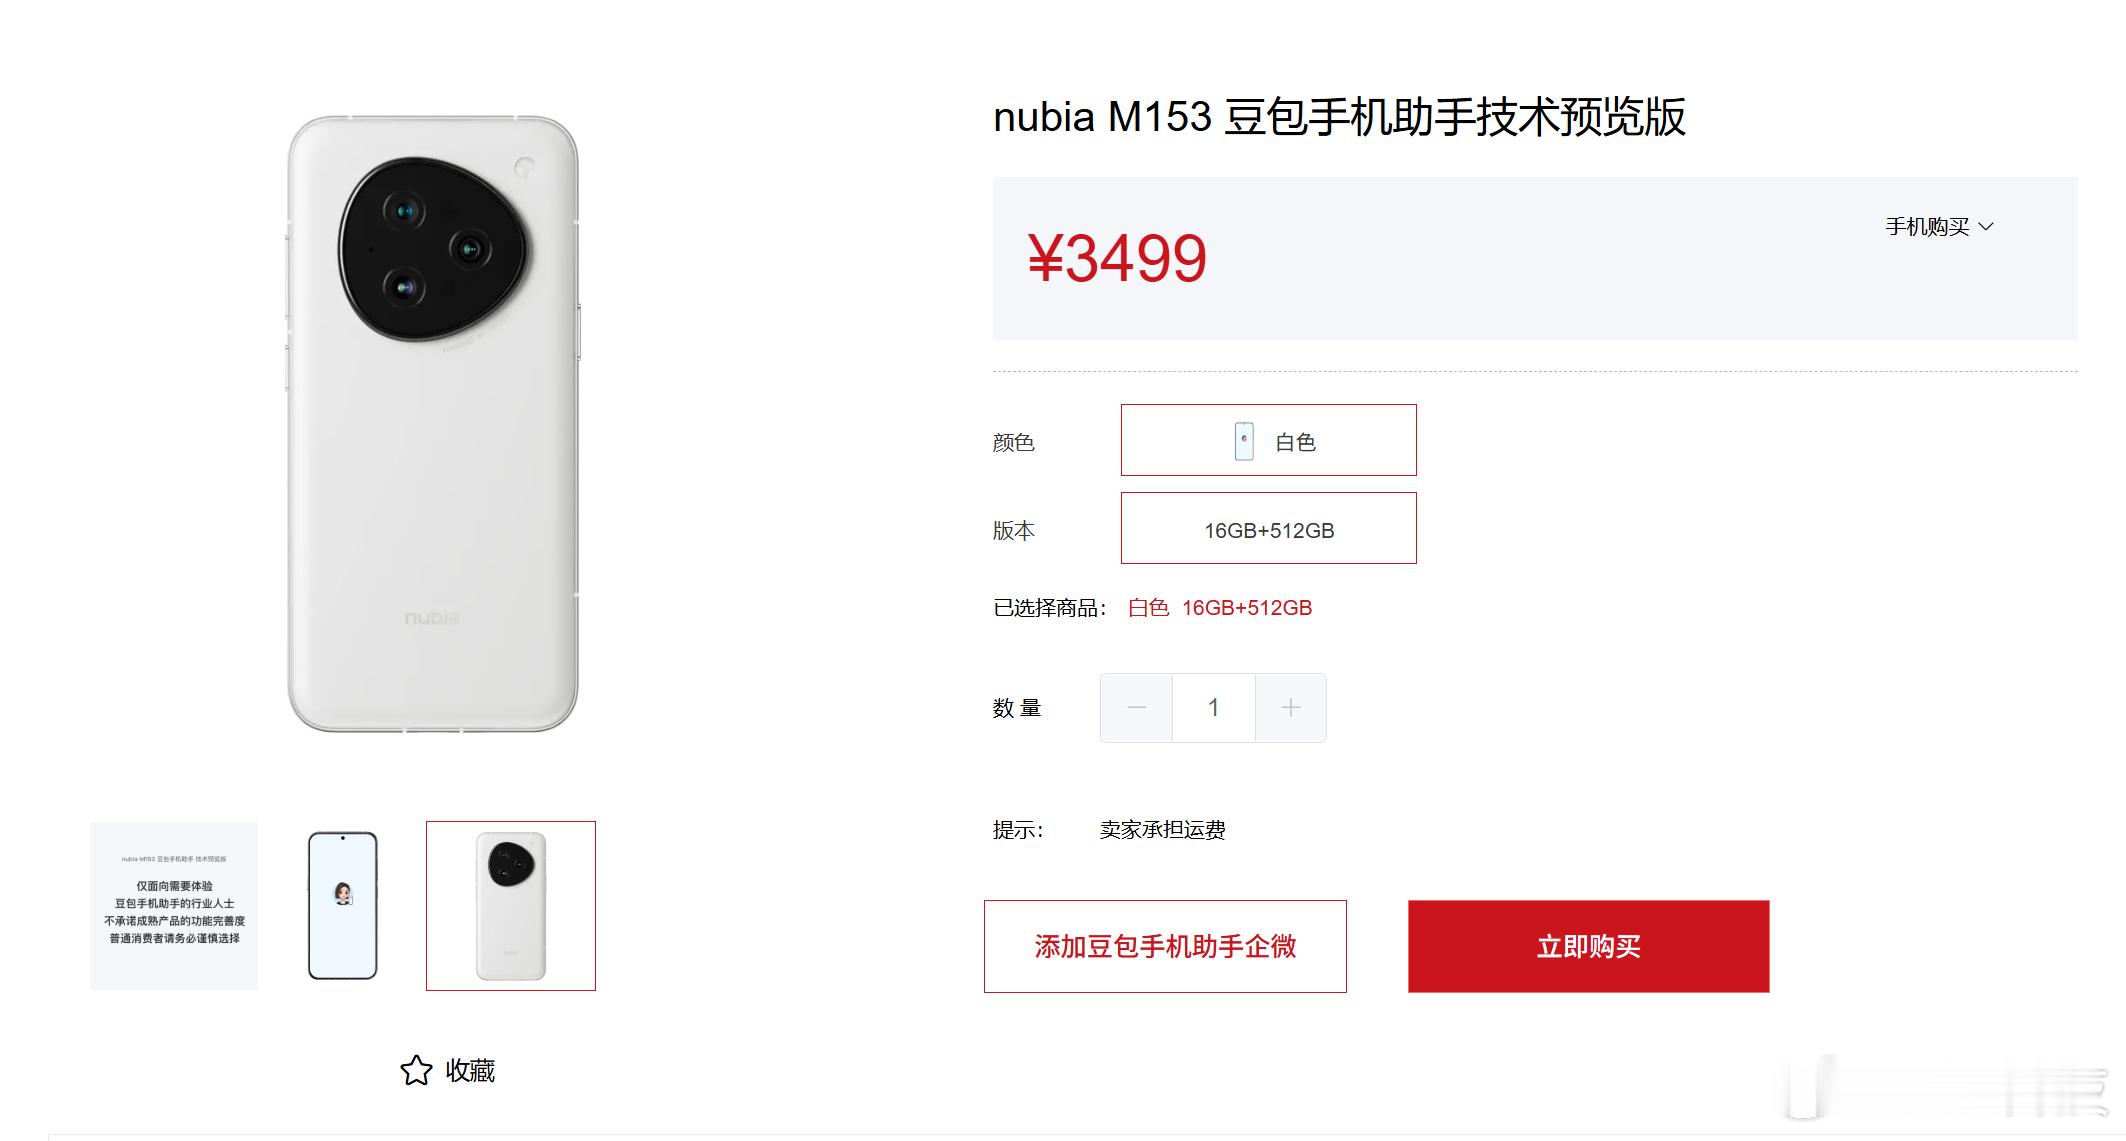Click the small phone icon in the 白色 option

click(x=1244, y=441)
